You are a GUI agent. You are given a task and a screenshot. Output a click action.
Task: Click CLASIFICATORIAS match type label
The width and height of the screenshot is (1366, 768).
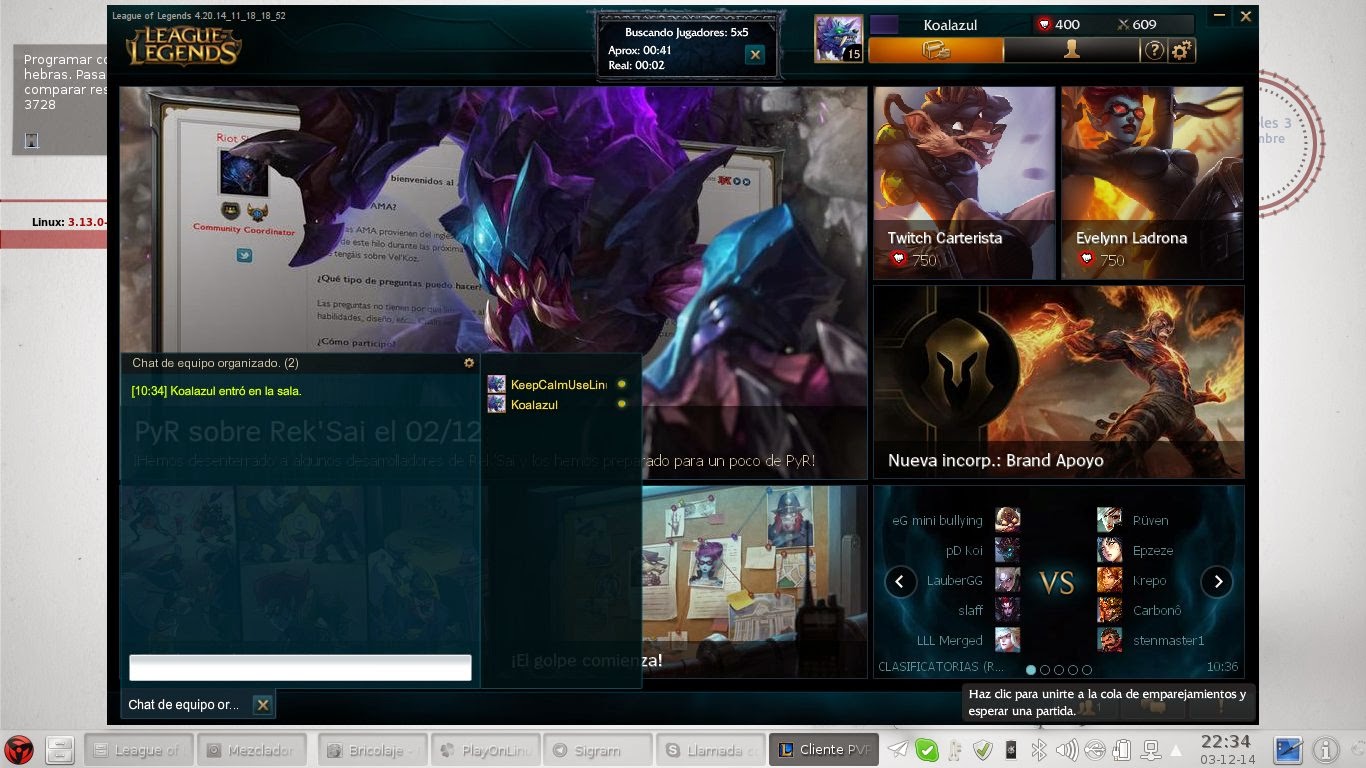(x=941, y=667)
